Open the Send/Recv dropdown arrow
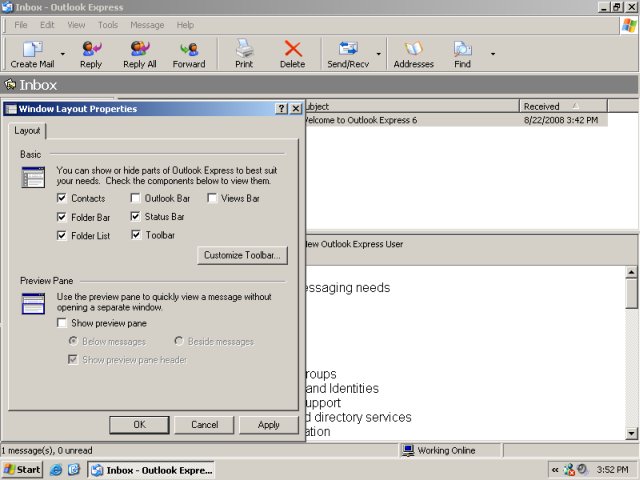This screenshot has height=480, width=640. point(378,54)
